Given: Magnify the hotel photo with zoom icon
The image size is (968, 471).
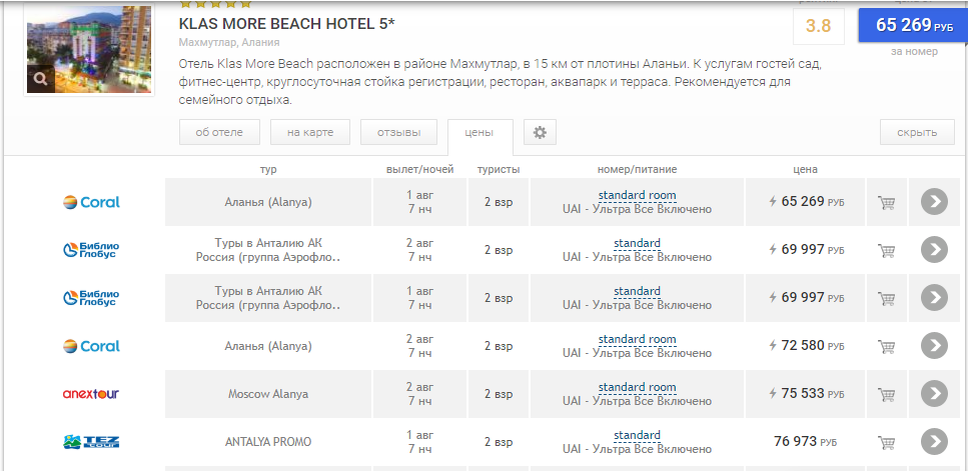Looking at the screenshot, I should point(41,78).
